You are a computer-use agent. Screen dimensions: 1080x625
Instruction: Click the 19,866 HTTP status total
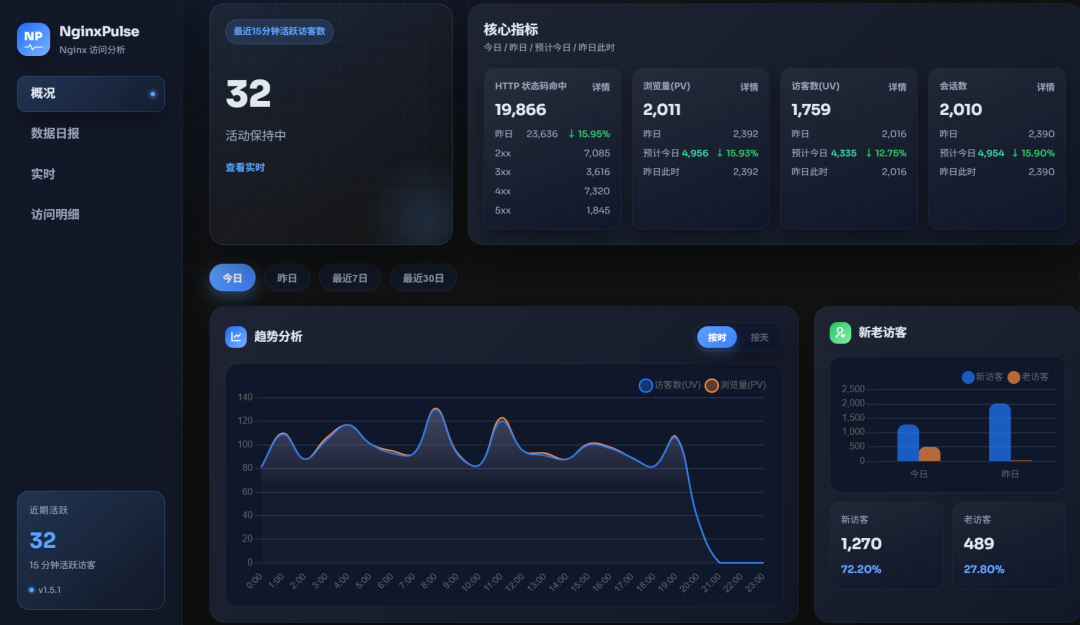pos(520,110)
